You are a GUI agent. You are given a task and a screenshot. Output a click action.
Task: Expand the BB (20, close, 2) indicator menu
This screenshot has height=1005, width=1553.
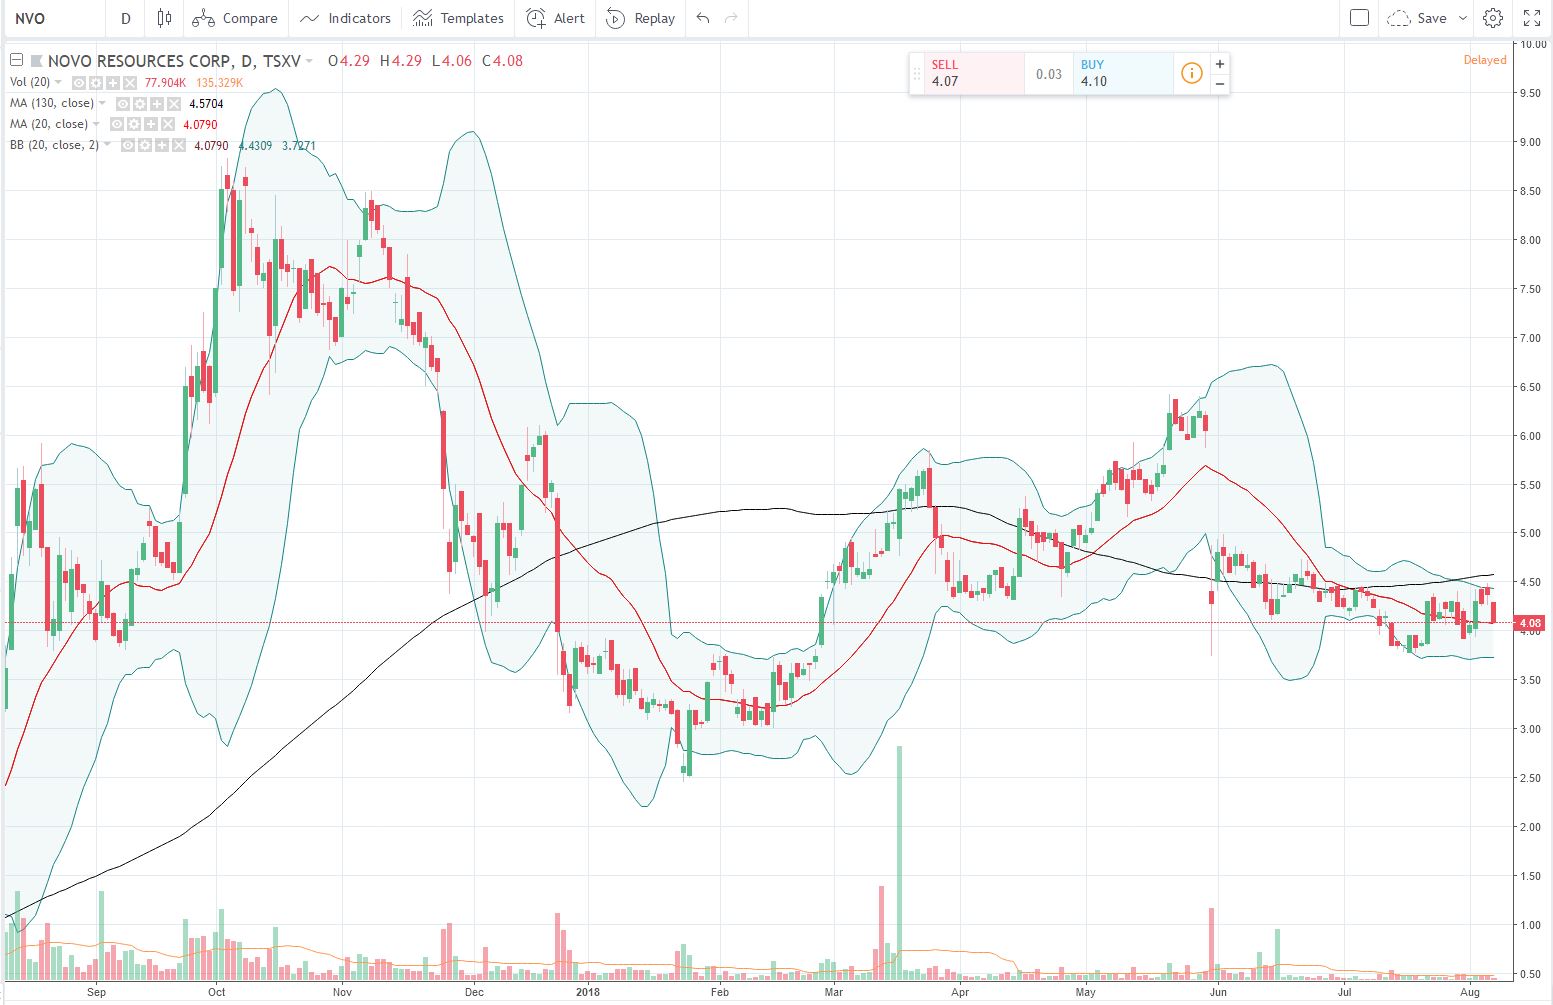(x=107, y=145)
